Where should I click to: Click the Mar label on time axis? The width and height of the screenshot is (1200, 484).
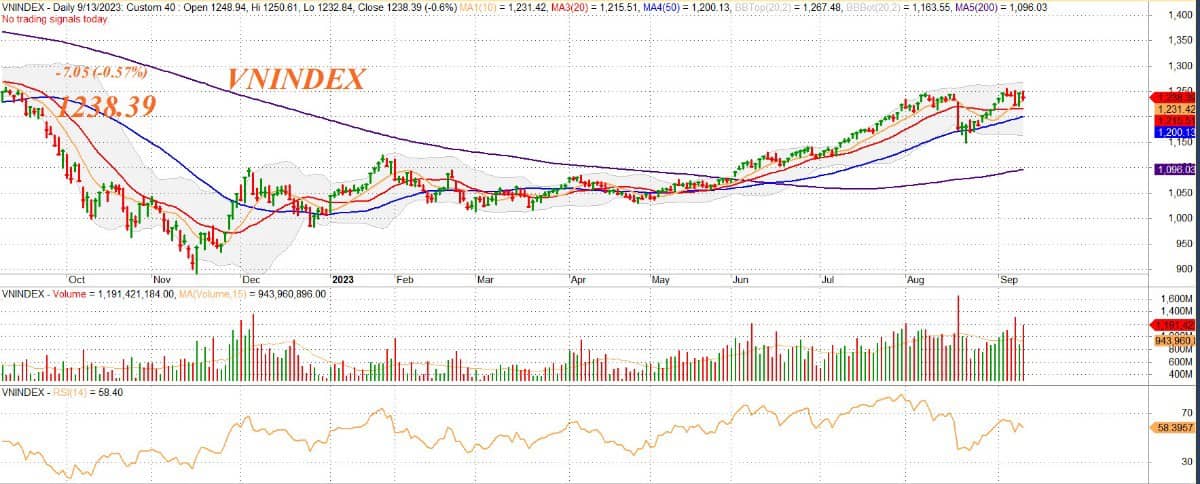pyautogui.click(x=486, y=281)
